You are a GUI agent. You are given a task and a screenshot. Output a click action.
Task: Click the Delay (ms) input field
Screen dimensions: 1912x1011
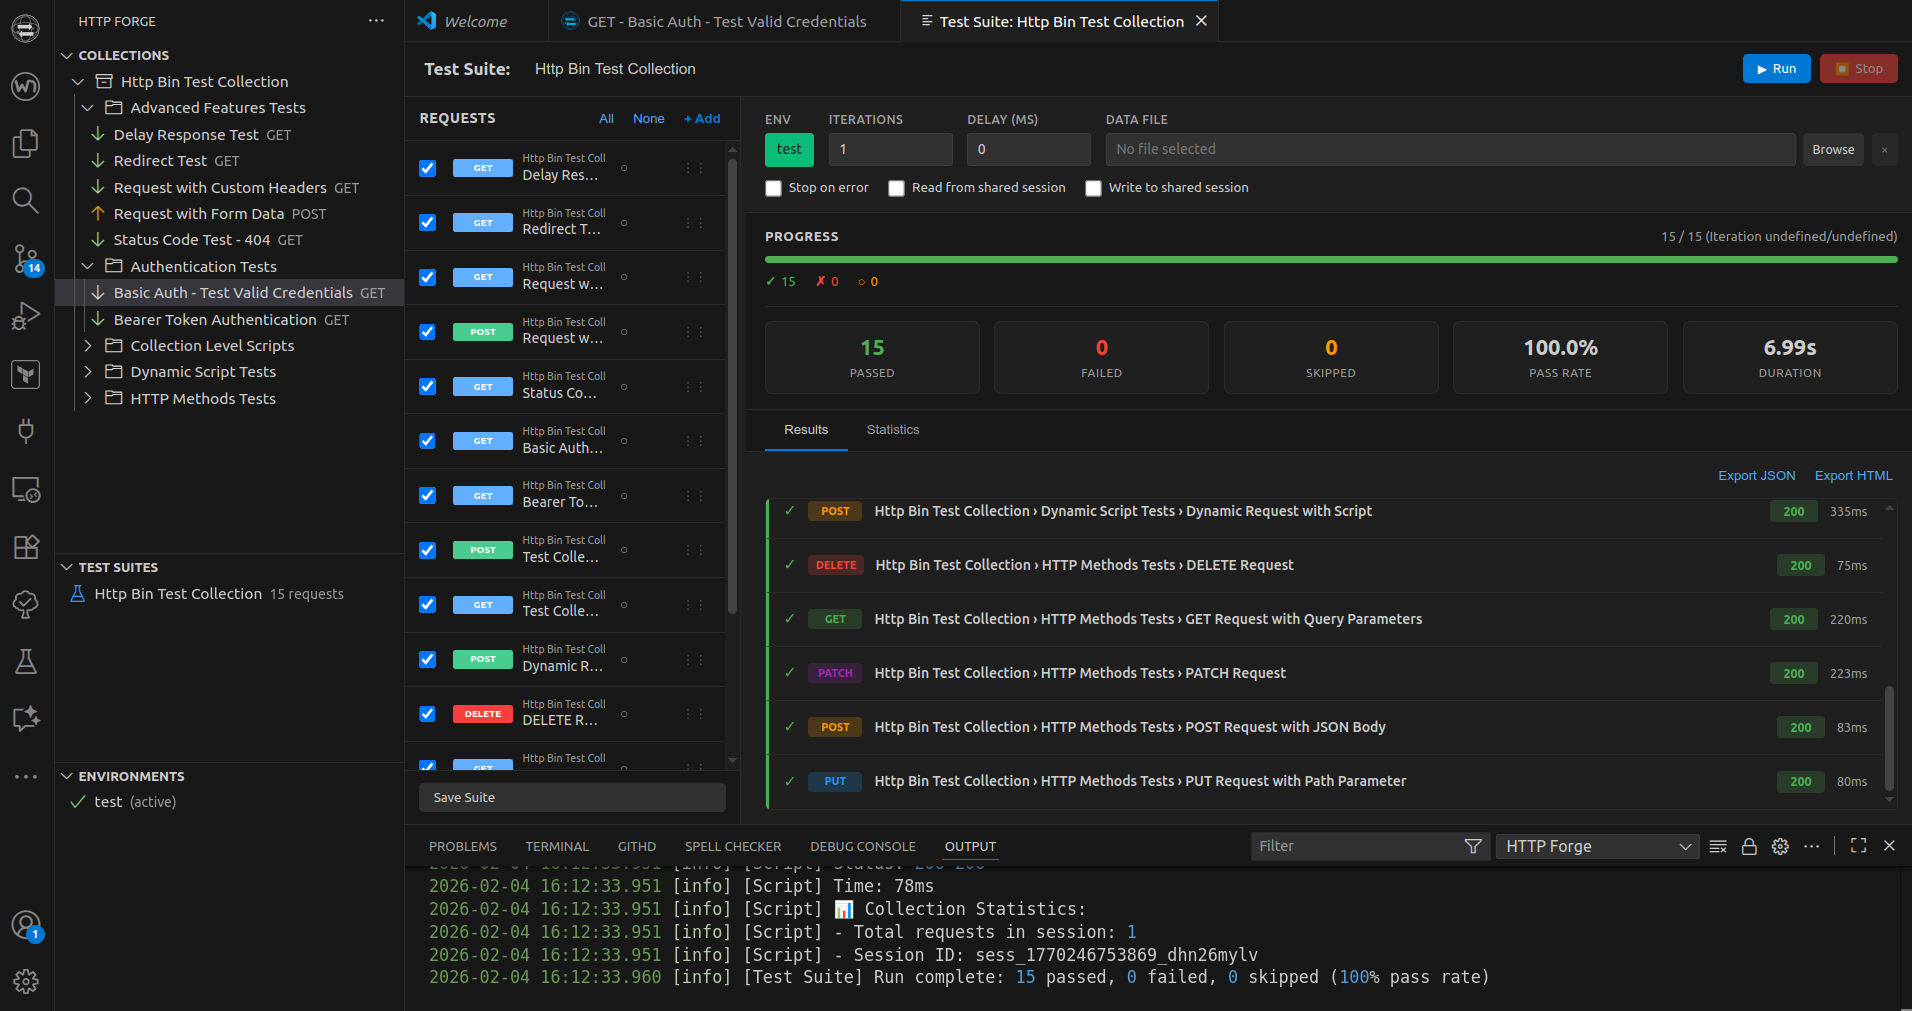click(1028, 150)
